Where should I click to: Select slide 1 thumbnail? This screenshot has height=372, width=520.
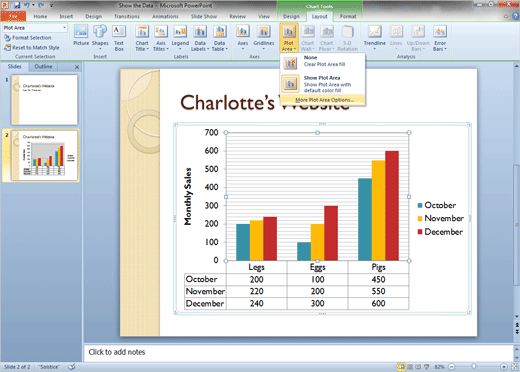(x=44, y=100)
